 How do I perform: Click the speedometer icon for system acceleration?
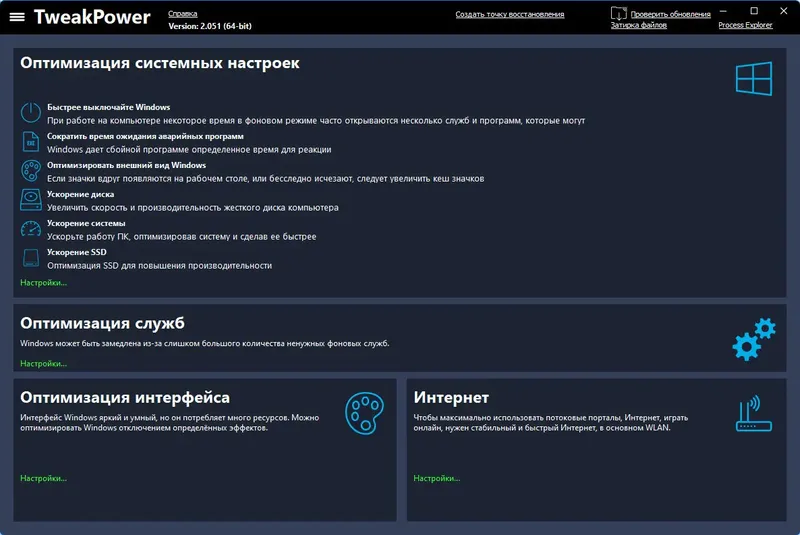click(x=31, y=229)
